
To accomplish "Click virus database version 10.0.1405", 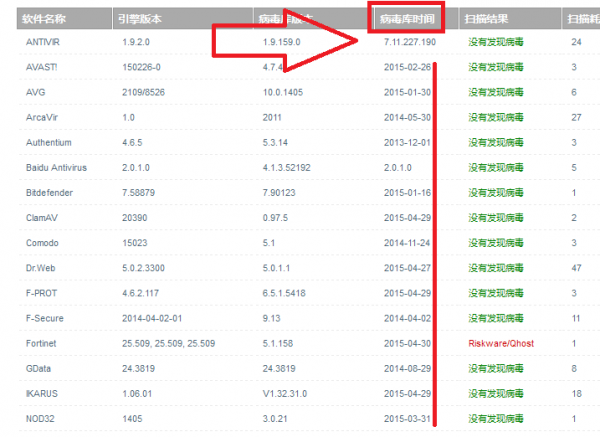I will tap(283, 92).
